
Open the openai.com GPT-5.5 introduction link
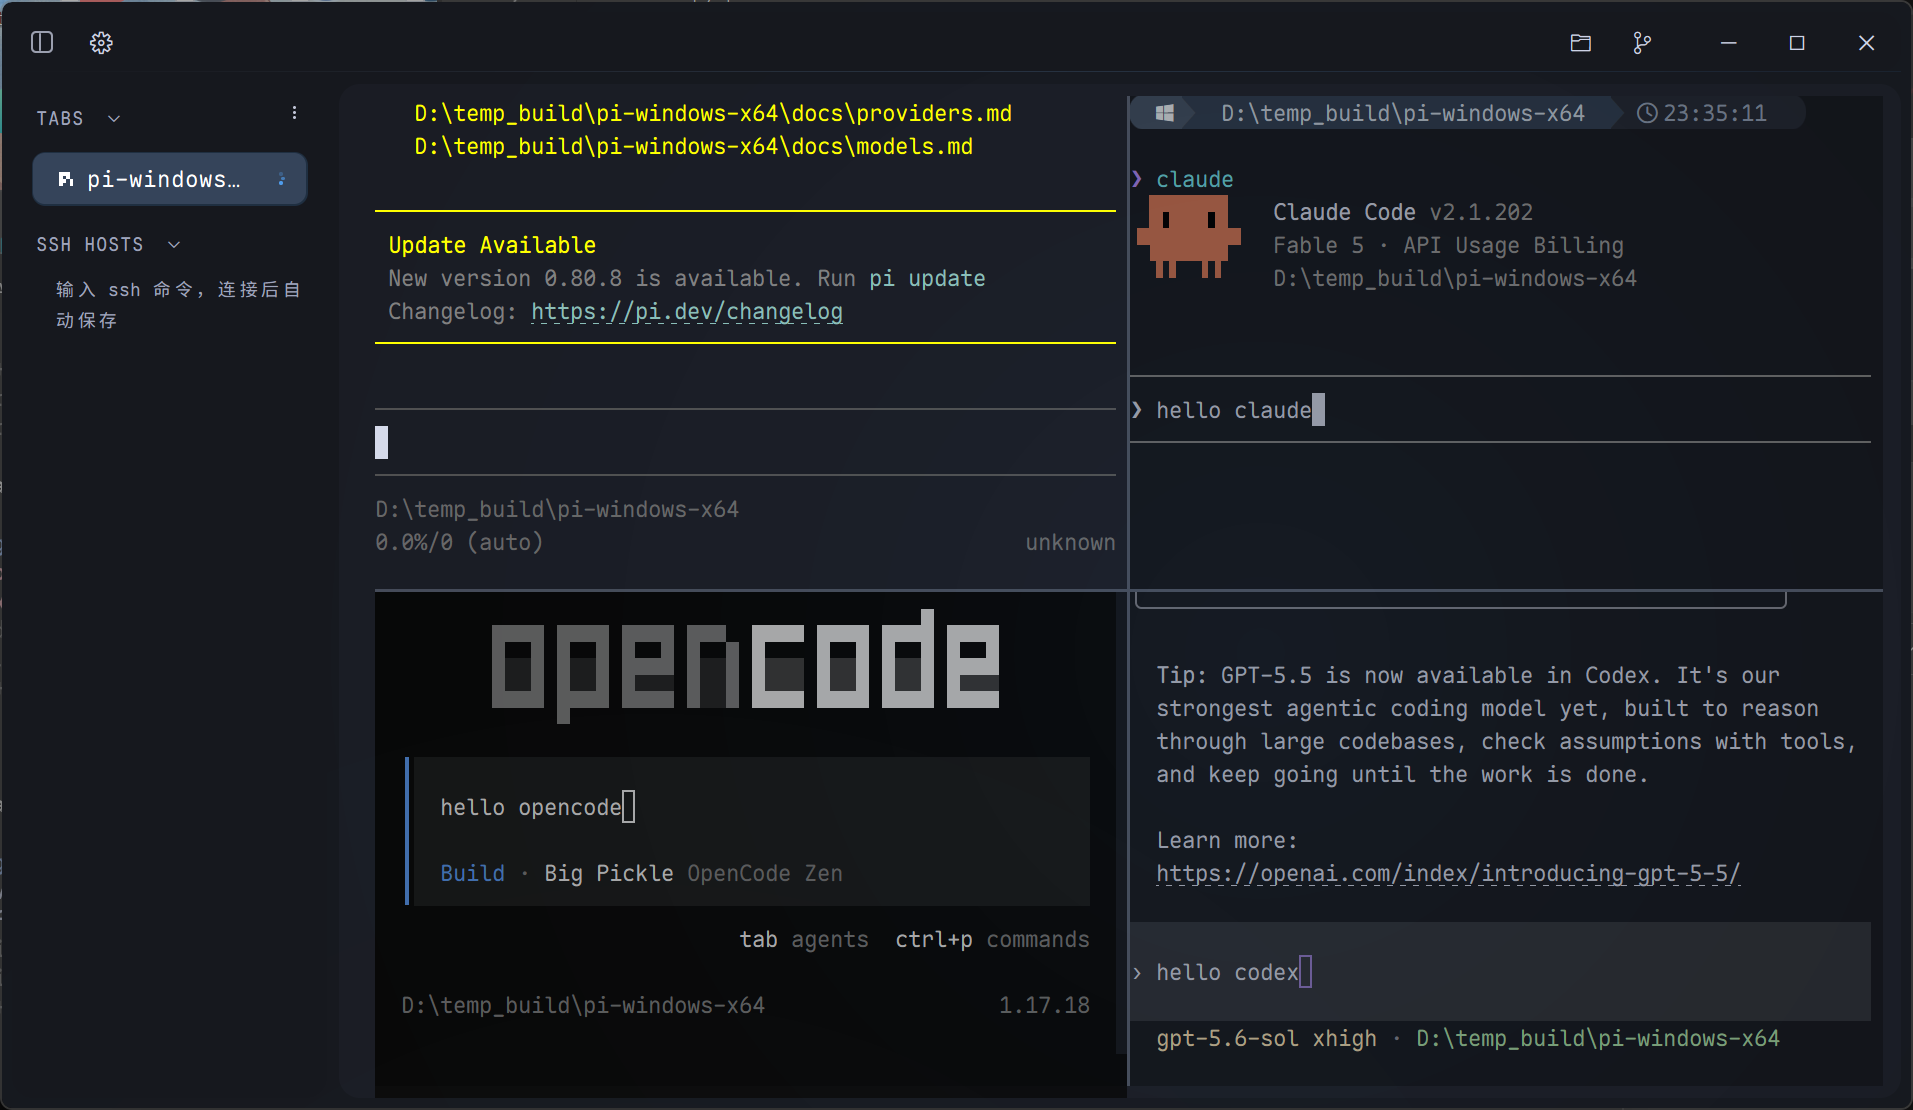pyautogui.click(x=1448, y=873)
